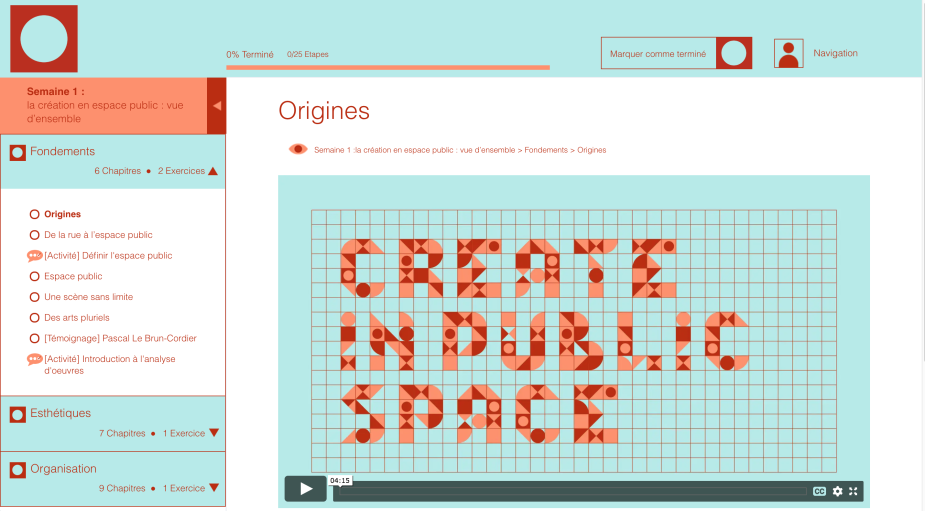Screen dimensions: 925x511
Task: Expand the Organisation section arrow
Action: pyautogui.click(x=213, y=488)
